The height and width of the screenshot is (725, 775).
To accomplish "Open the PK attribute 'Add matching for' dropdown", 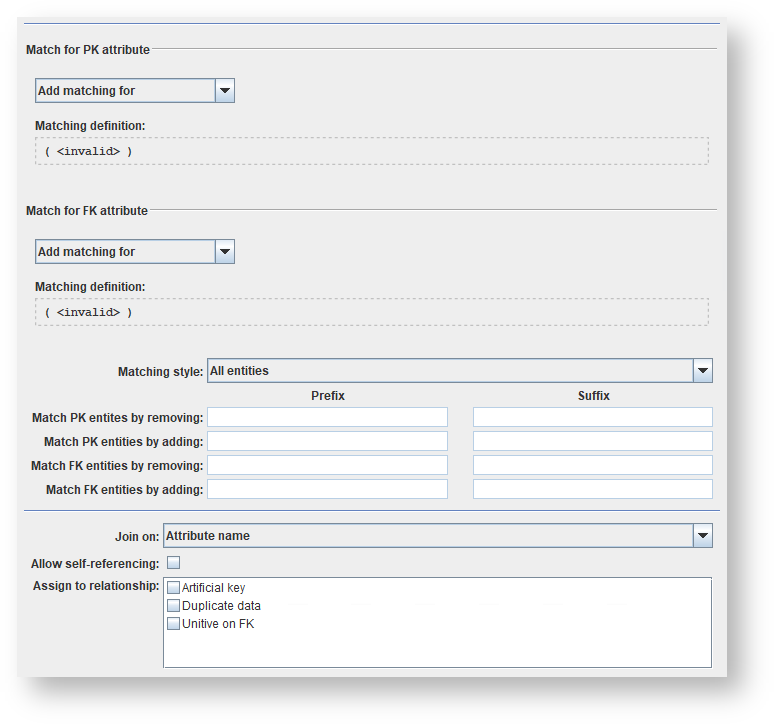I will coord(225,91).
